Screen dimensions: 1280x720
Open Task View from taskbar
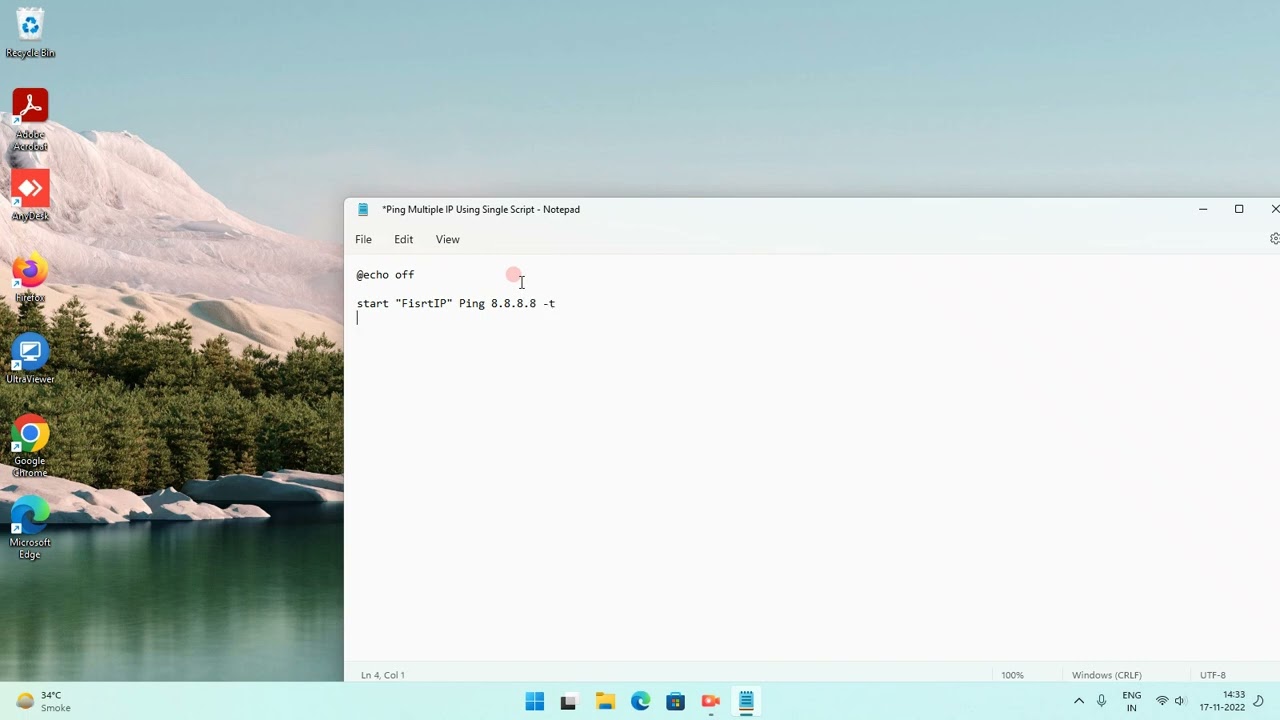tap(568, 701)
